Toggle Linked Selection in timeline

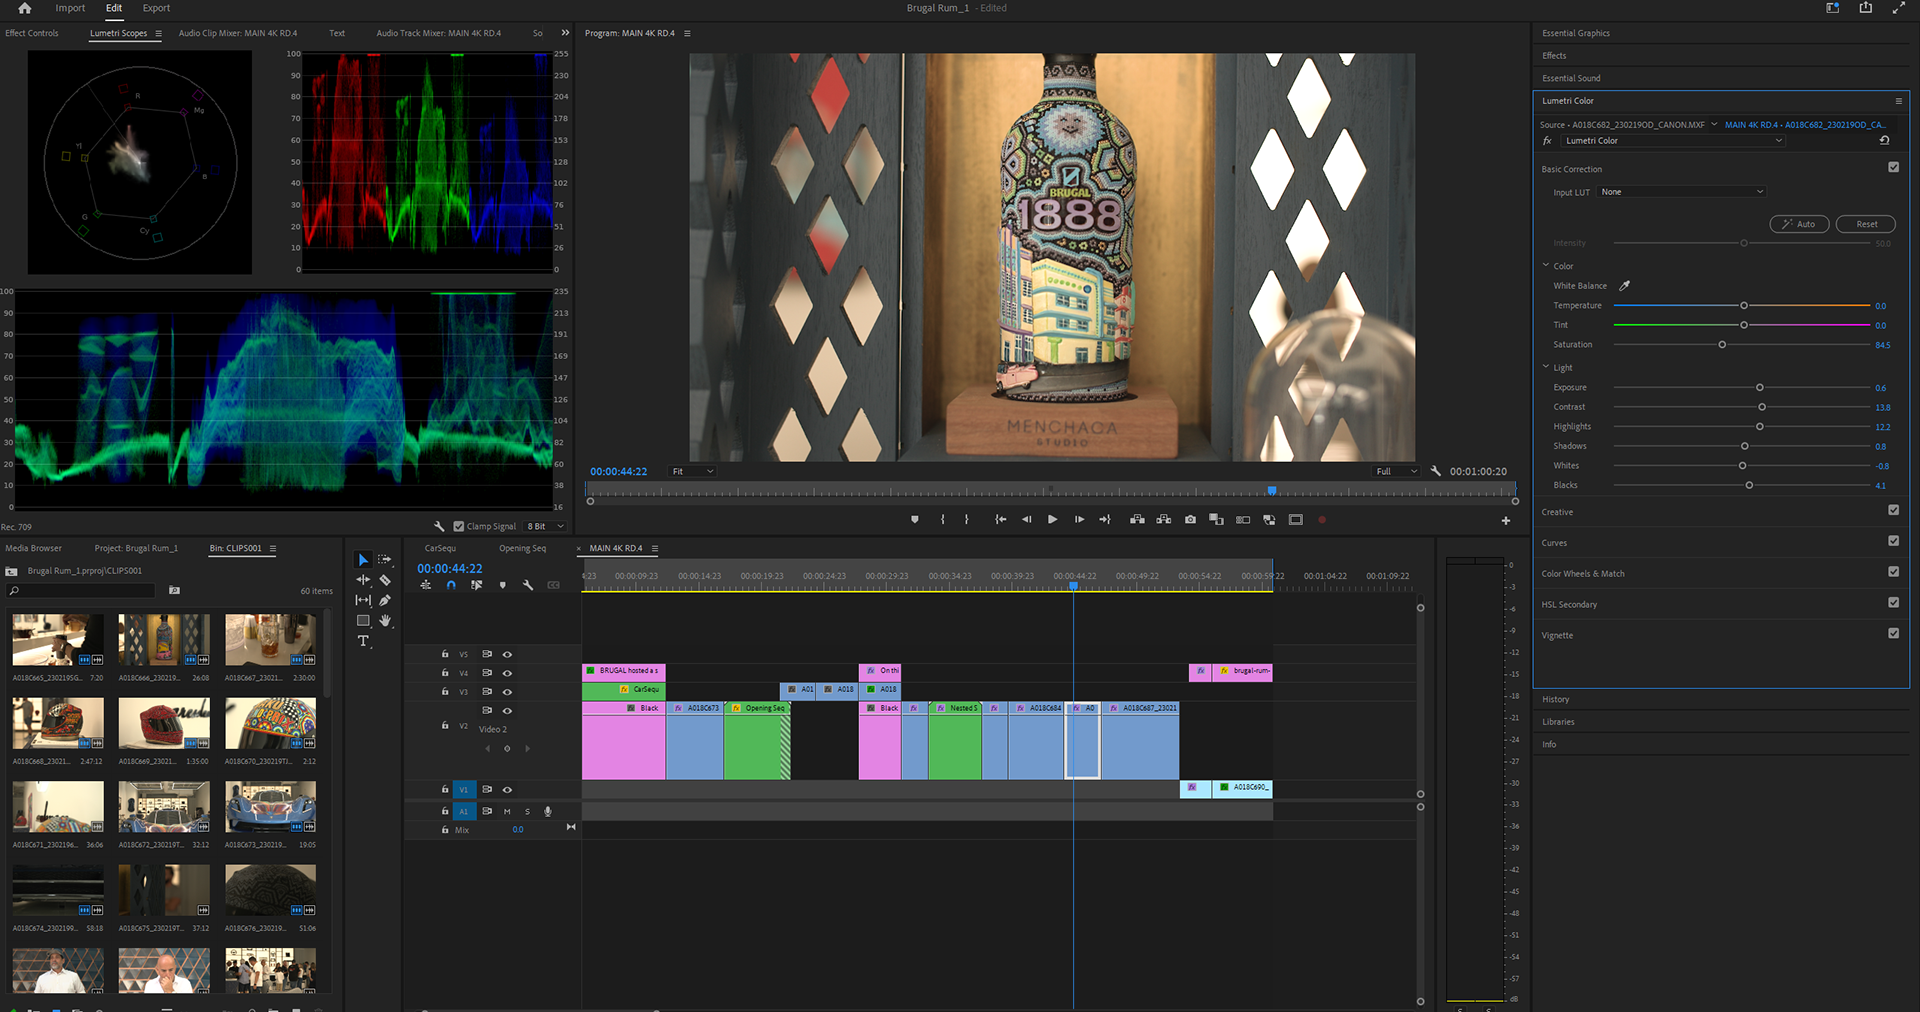tap(476, 585)
